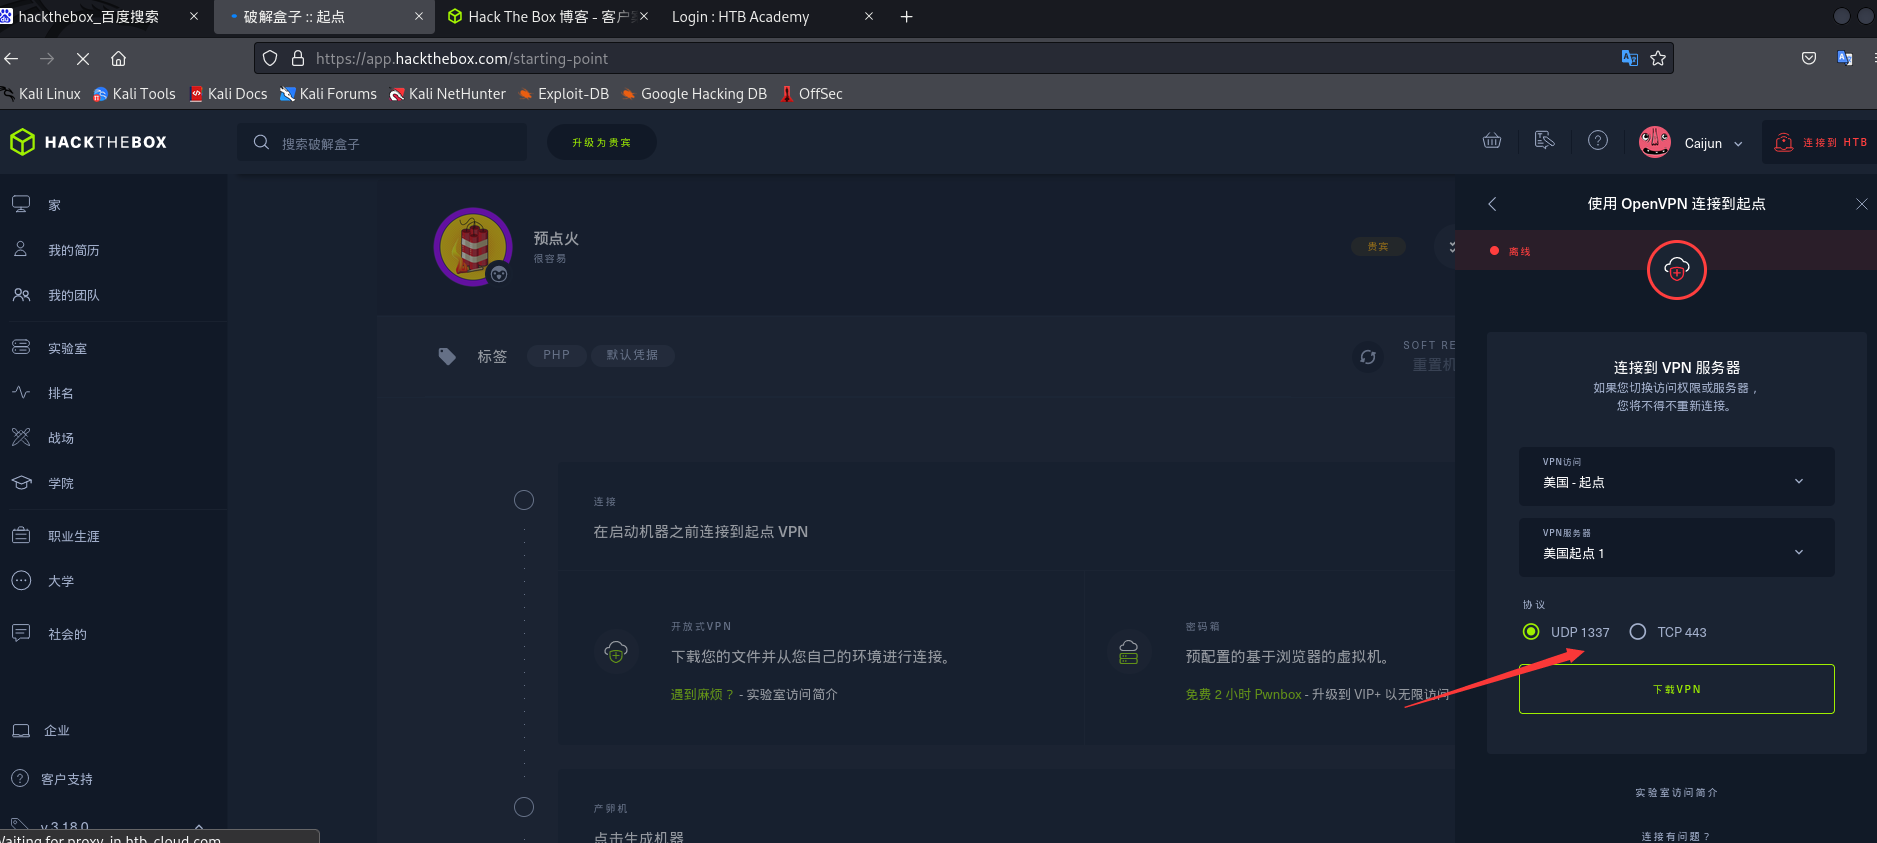Click the 贵宾 VIP badge
Image resolution: width=1877 pixels, height=843 pixels.
coord(1378,246)
